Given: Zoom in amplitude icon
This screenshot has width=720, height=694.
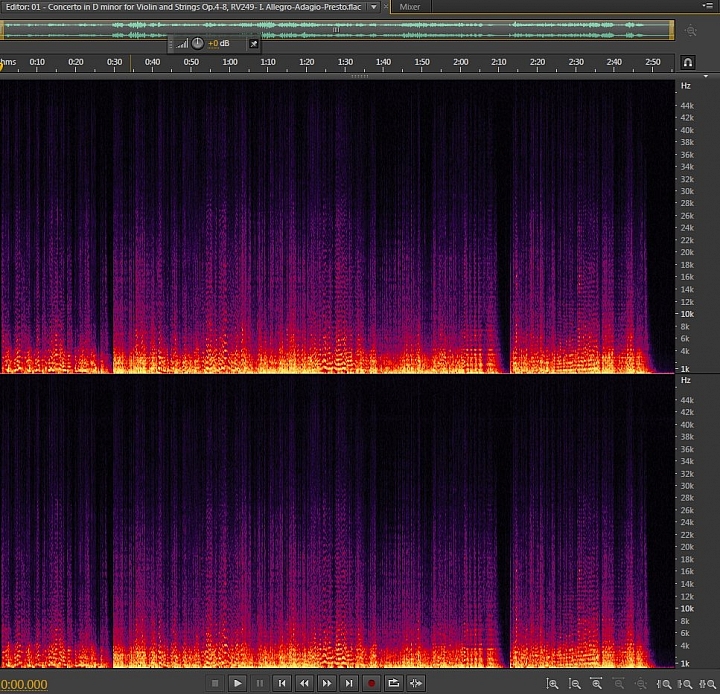Looking at the screenshot, I should [552, 684].
